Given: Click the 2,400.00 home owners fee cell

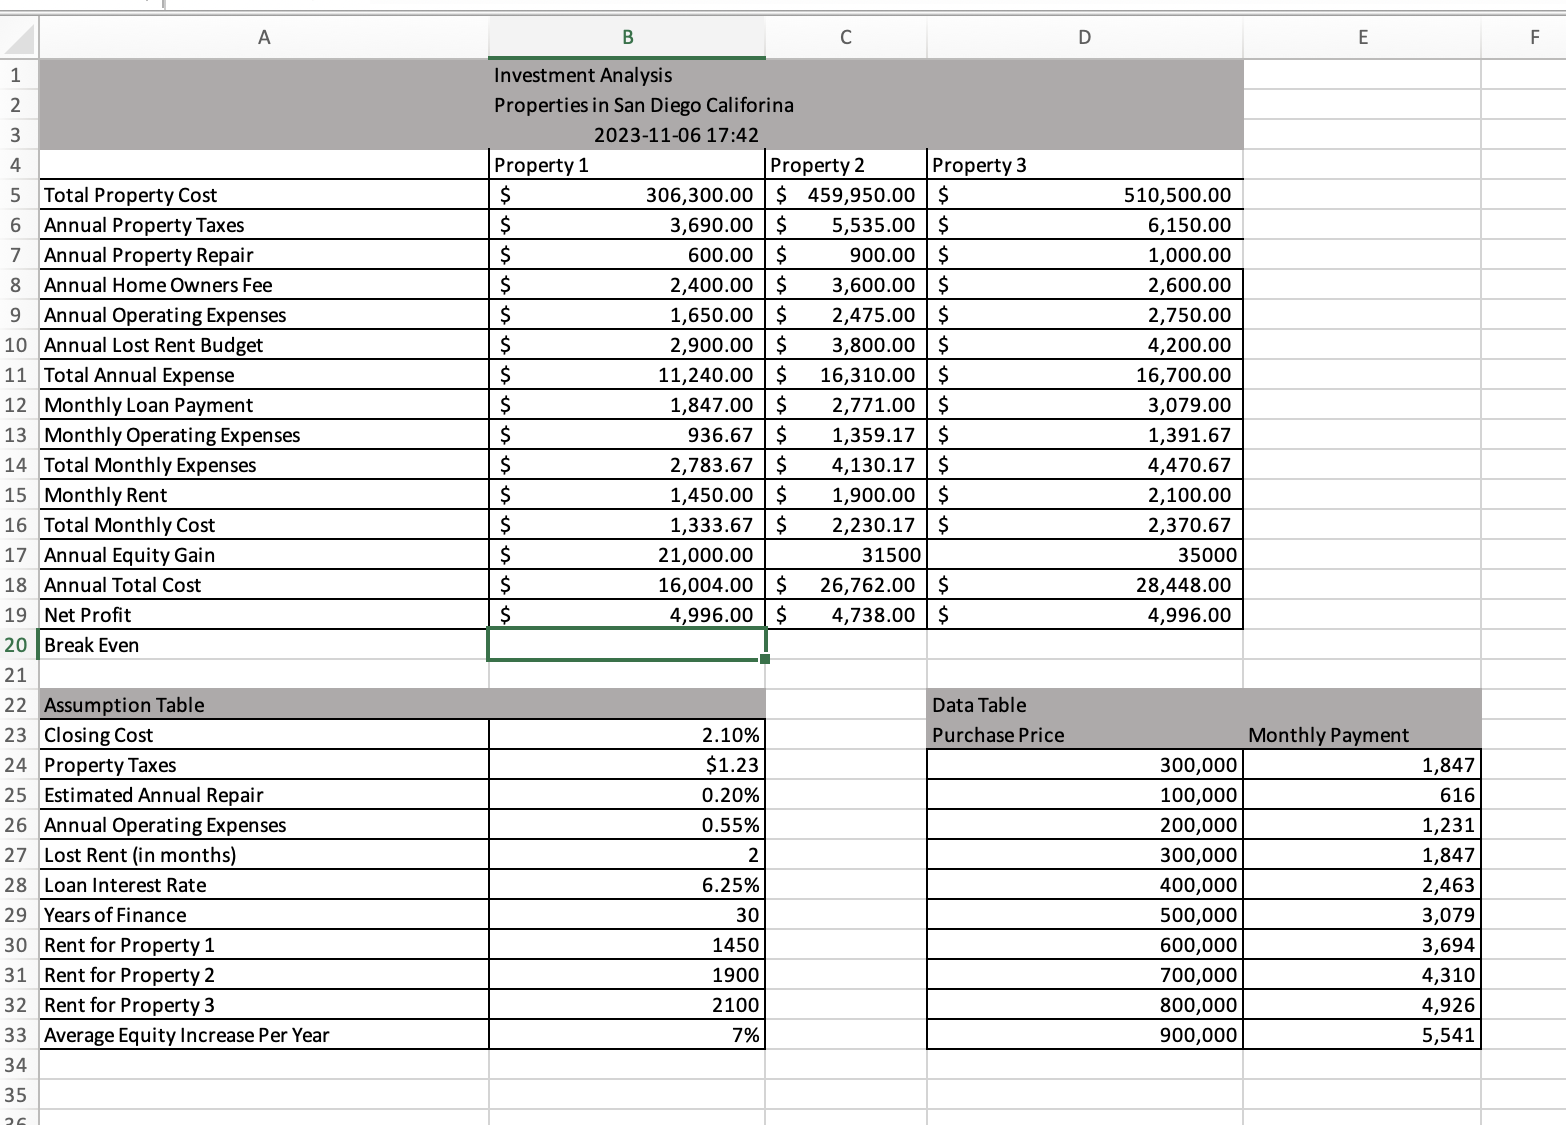Looking at the screenshot, I should pos(627,285).
